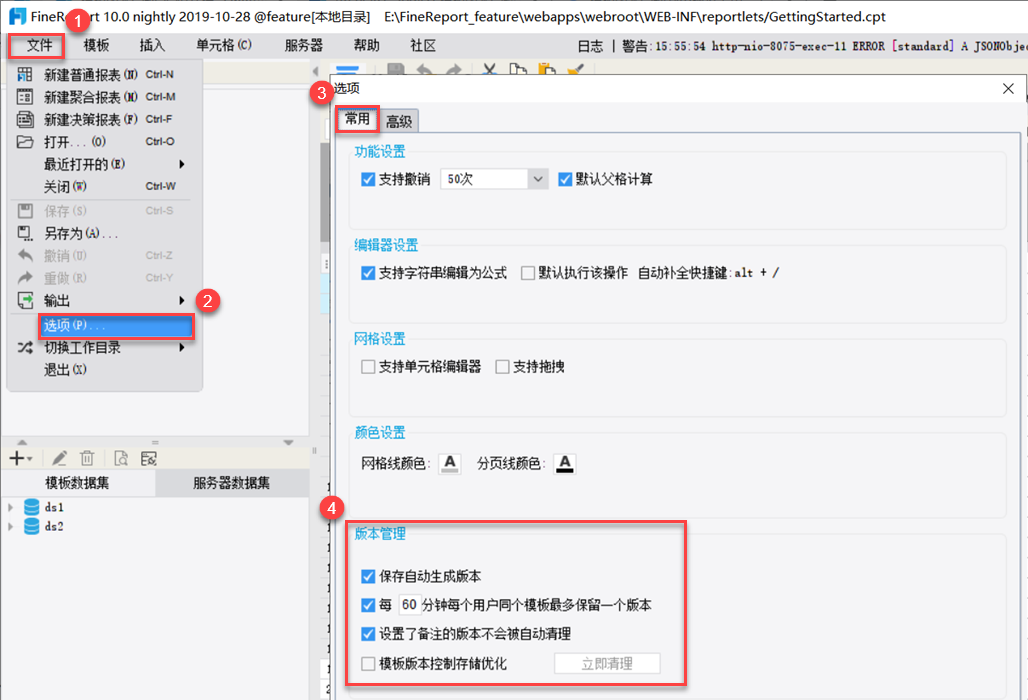Image resolution: width=1028 pixels, height=700 pixels.
Task: Enable 默认执行该操作 checkbox
Action: click(x=528, y=273)
